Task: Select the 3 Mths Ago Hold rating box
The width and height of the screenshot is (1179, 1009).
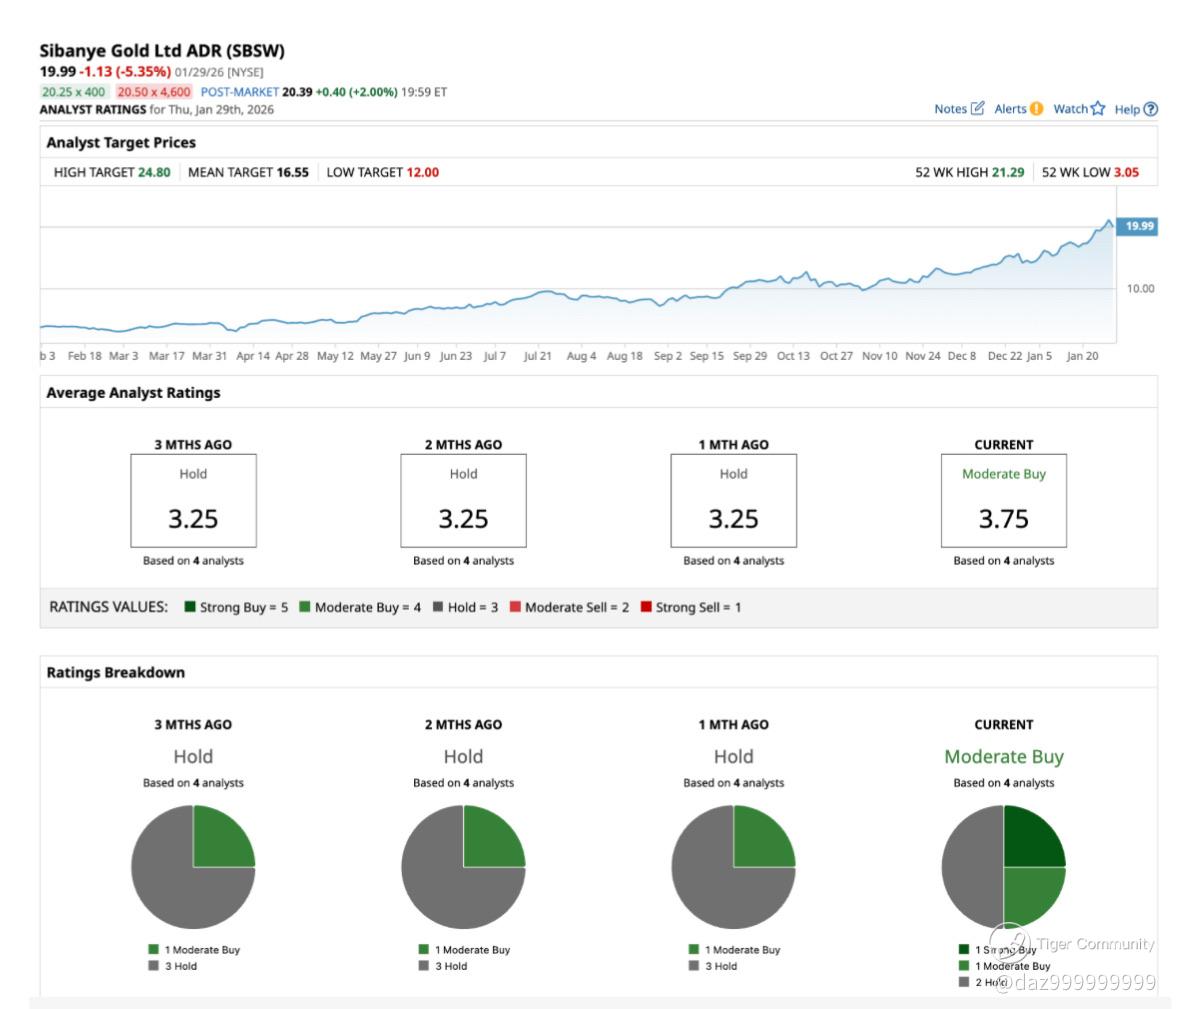Action: pyautogui.click(x=193, y=500)
